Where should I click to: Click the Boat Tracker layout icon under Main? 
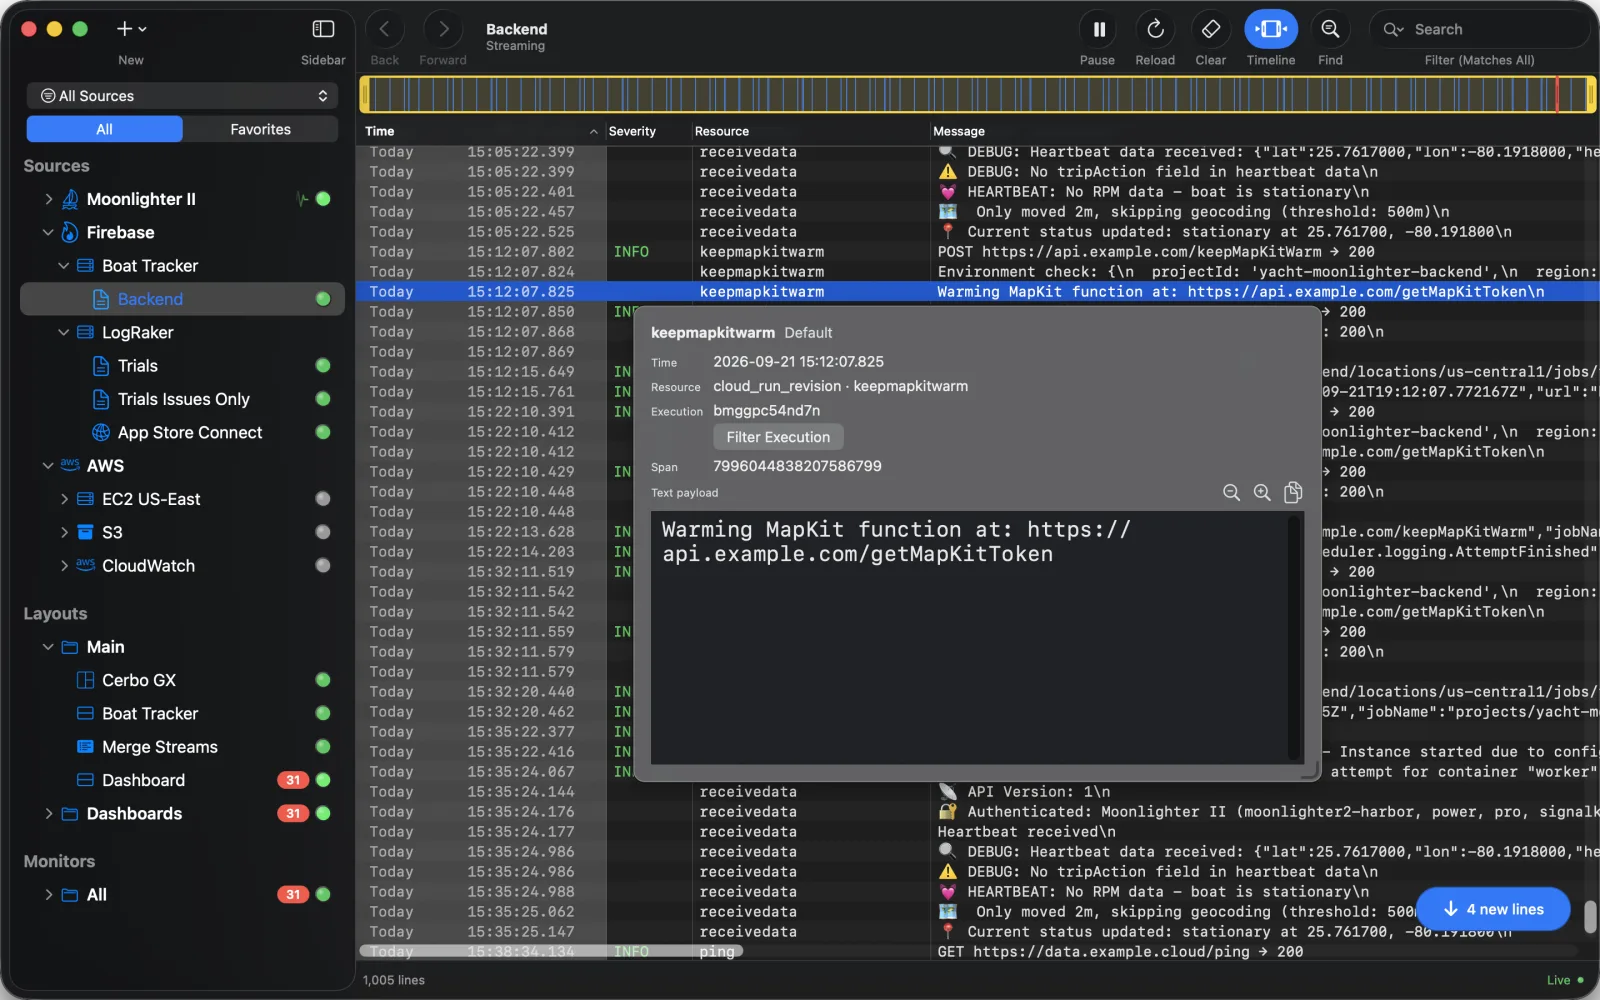(x=85, y=714)
